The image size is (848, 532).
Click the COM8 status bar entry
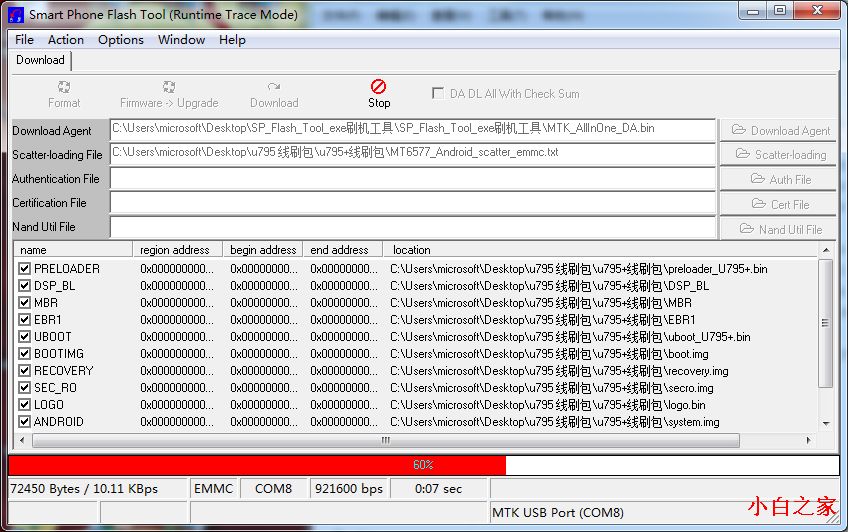coord(274,489)
